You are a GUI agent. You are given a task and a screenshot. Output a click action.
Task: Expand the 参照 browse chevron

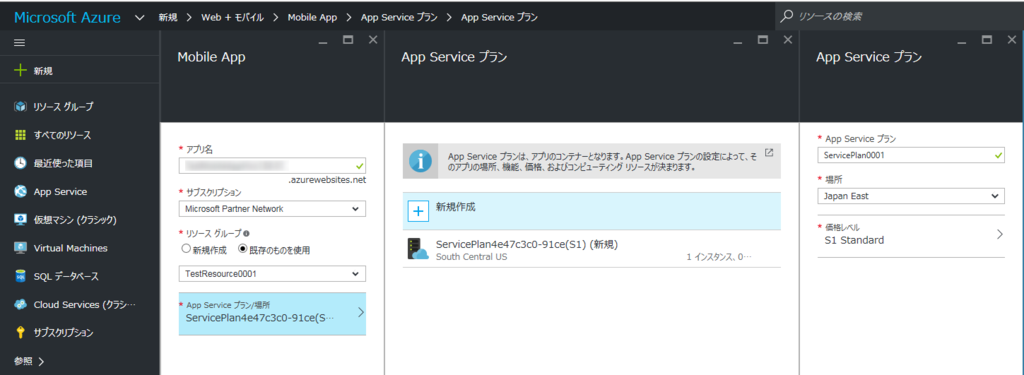42,361
